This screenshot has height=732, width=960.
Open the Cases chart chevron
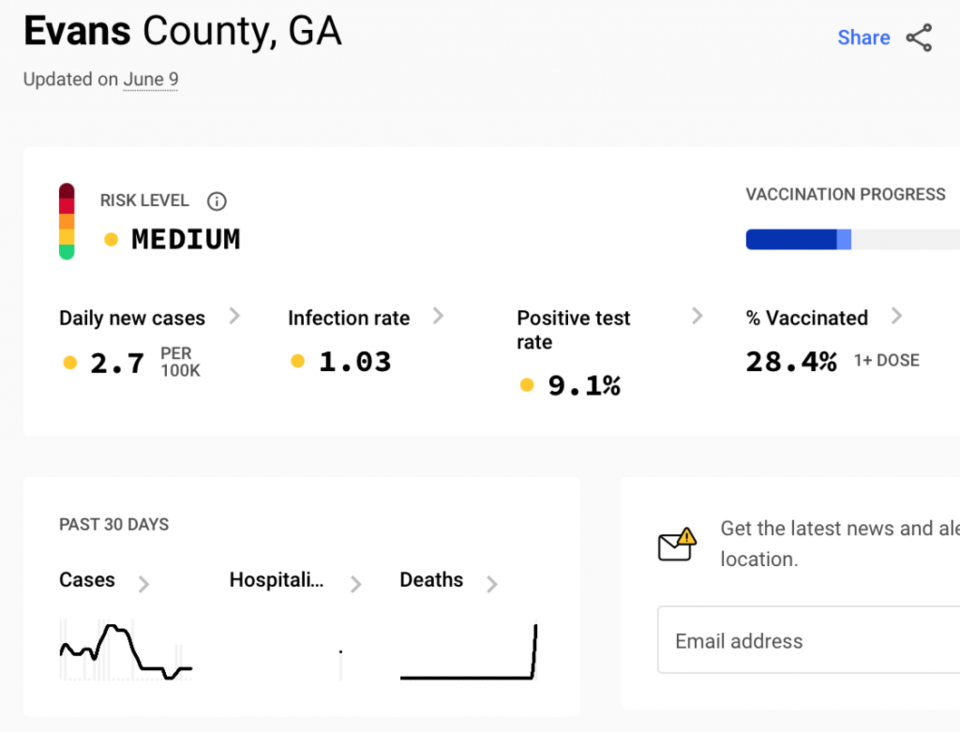[x=144, y=584]
